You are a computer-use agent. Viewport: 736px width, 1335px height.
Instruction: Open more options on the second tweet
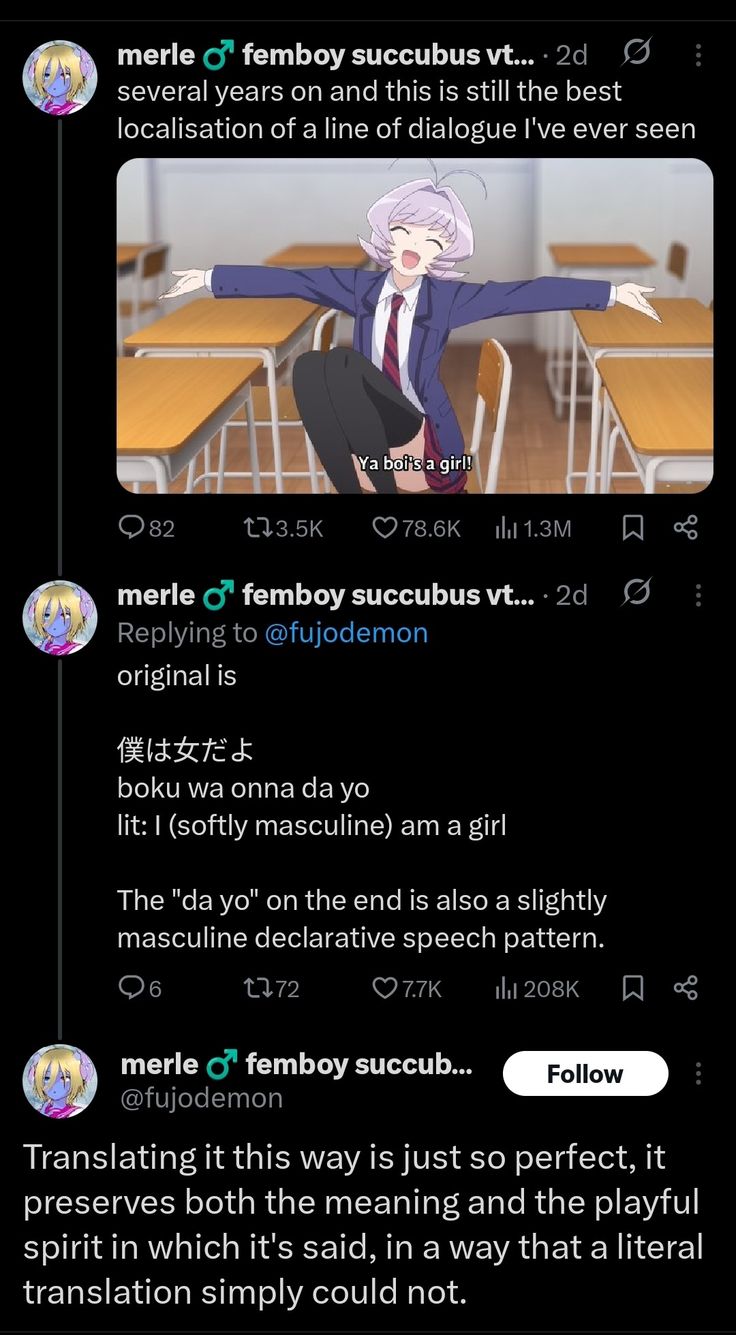tap(697, 596)
